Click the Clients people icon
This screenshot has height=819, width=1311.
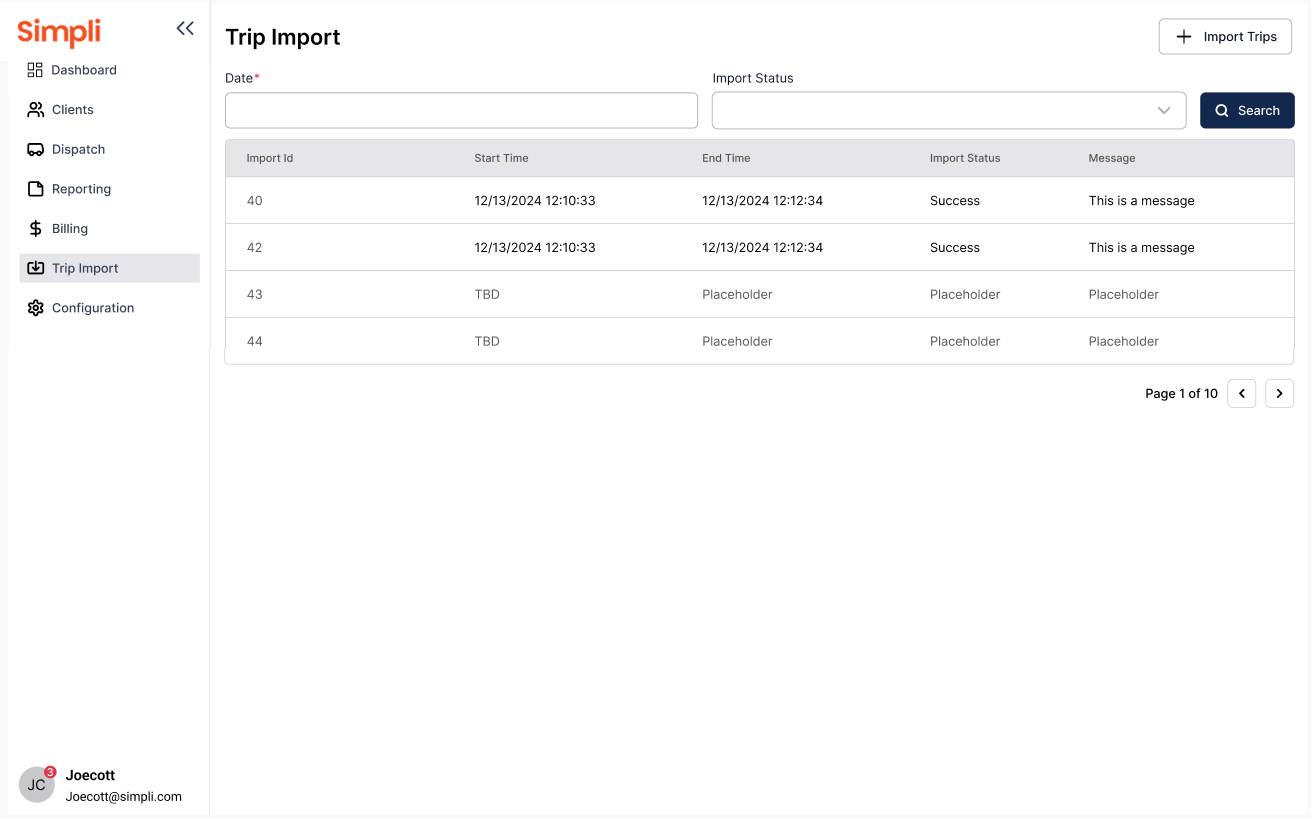(x=35, y=110)
